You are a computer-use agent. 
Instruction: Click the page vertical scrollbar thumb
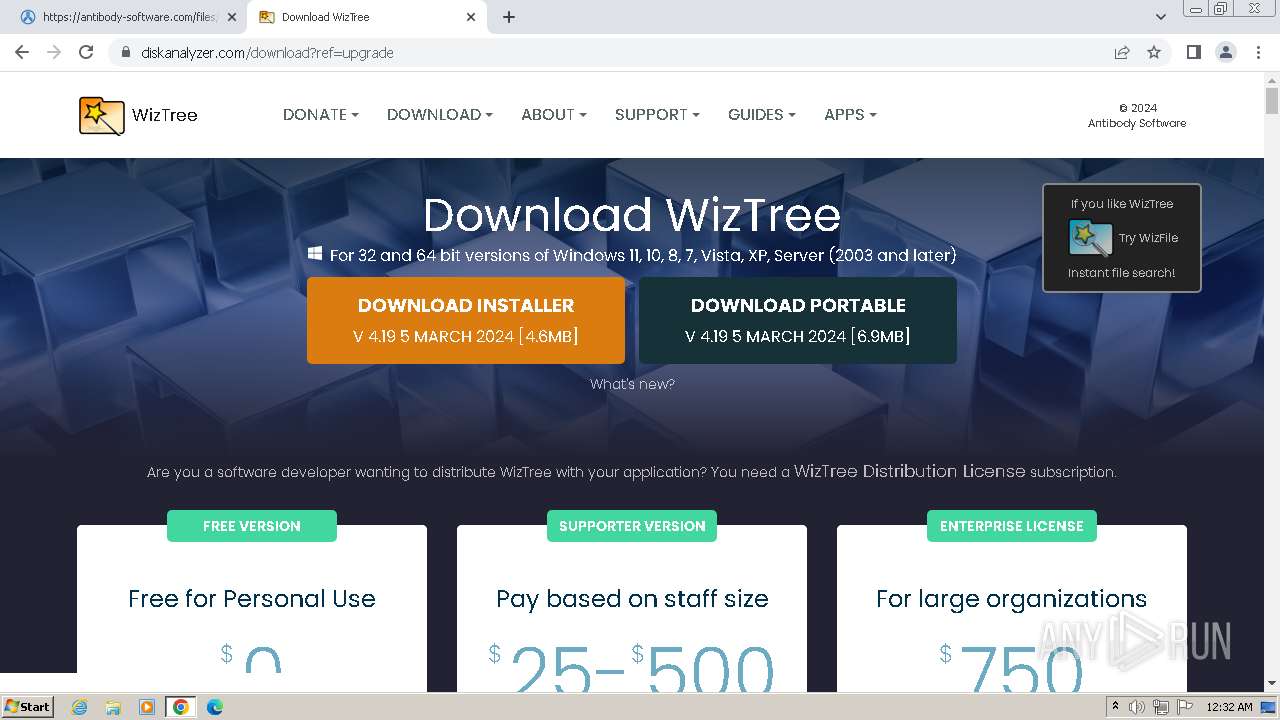[x=1272, y=101]
